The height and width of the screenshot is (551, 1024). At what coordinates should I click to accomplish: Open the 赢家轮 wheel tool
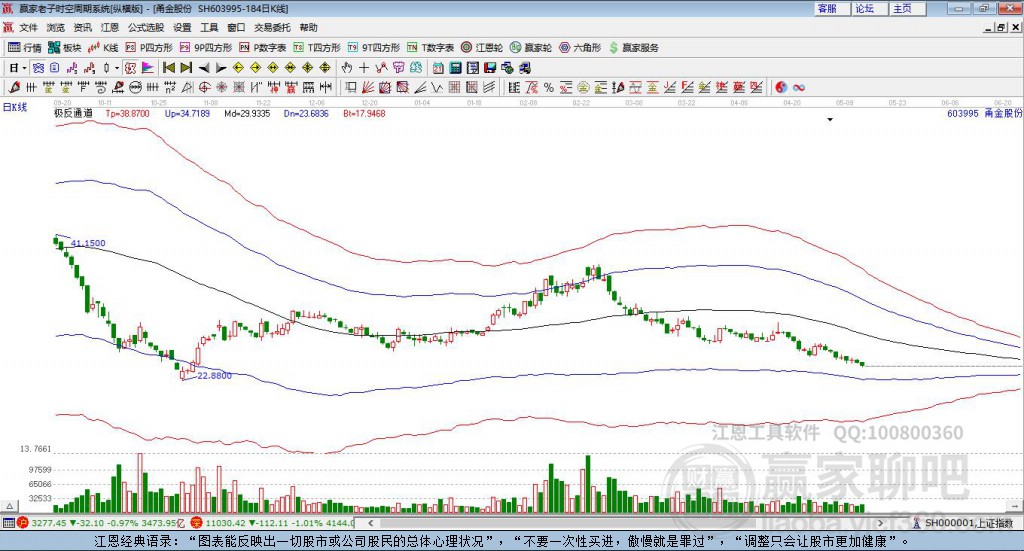531,48
